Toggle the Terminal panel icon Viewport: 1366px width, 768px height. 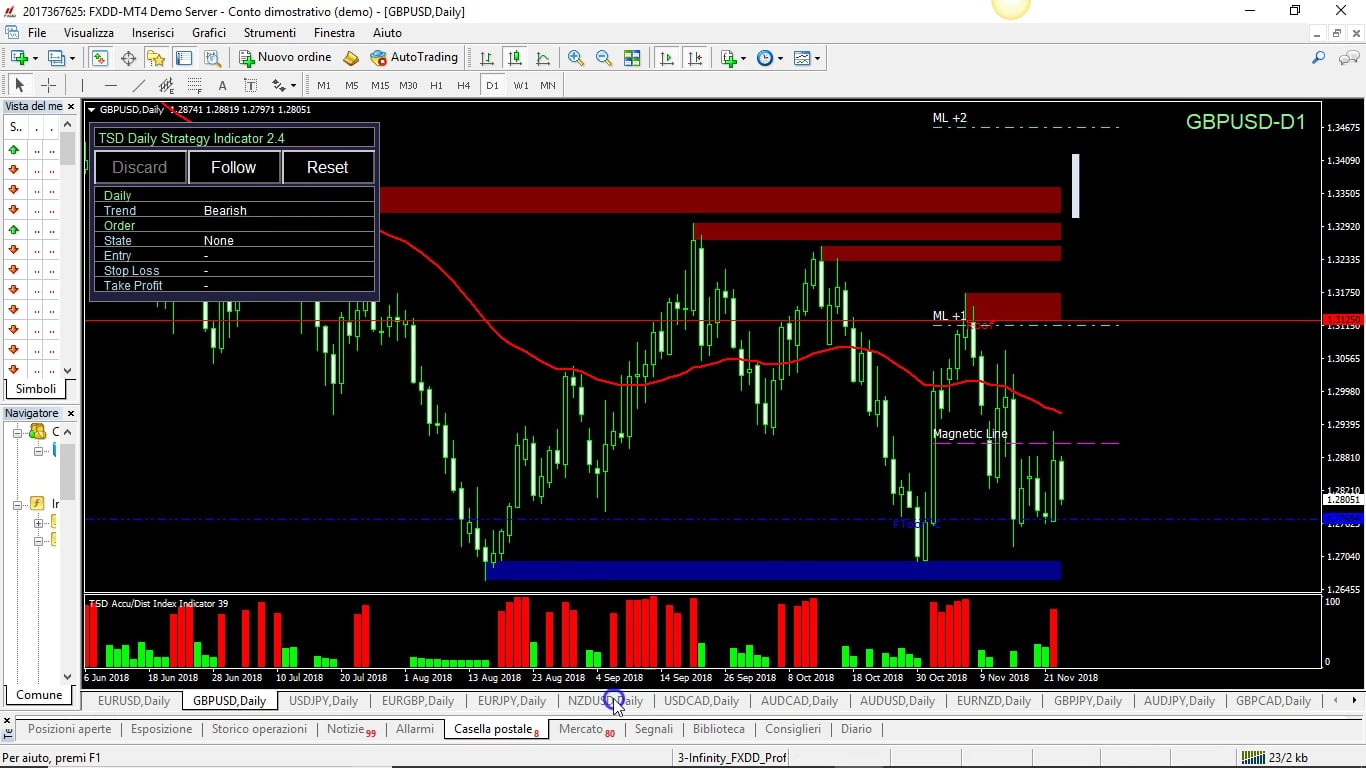pyautogui.click(x=184, y=58)
